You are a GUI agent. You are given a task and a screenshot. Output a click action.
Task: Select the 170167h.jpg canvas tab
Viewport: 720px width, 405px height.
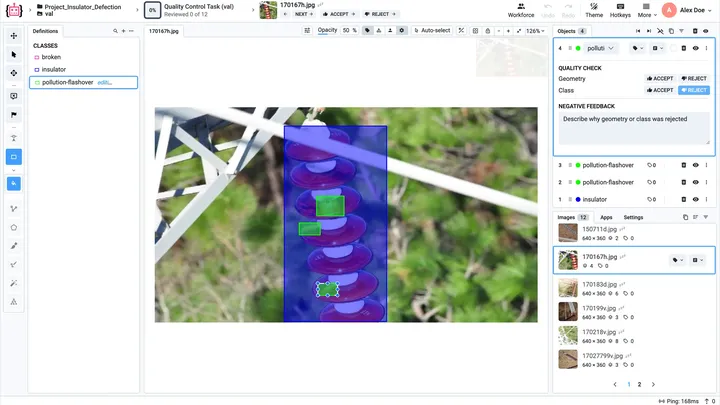[x=164, y=31]
